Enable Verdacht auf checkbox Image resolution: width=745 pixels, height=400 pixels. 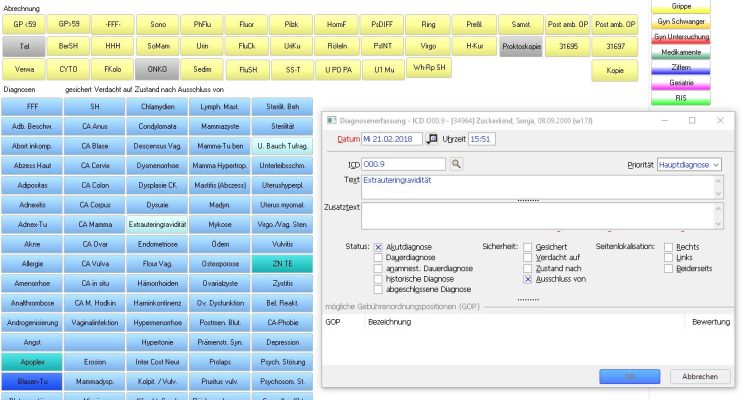coord(527,257)
